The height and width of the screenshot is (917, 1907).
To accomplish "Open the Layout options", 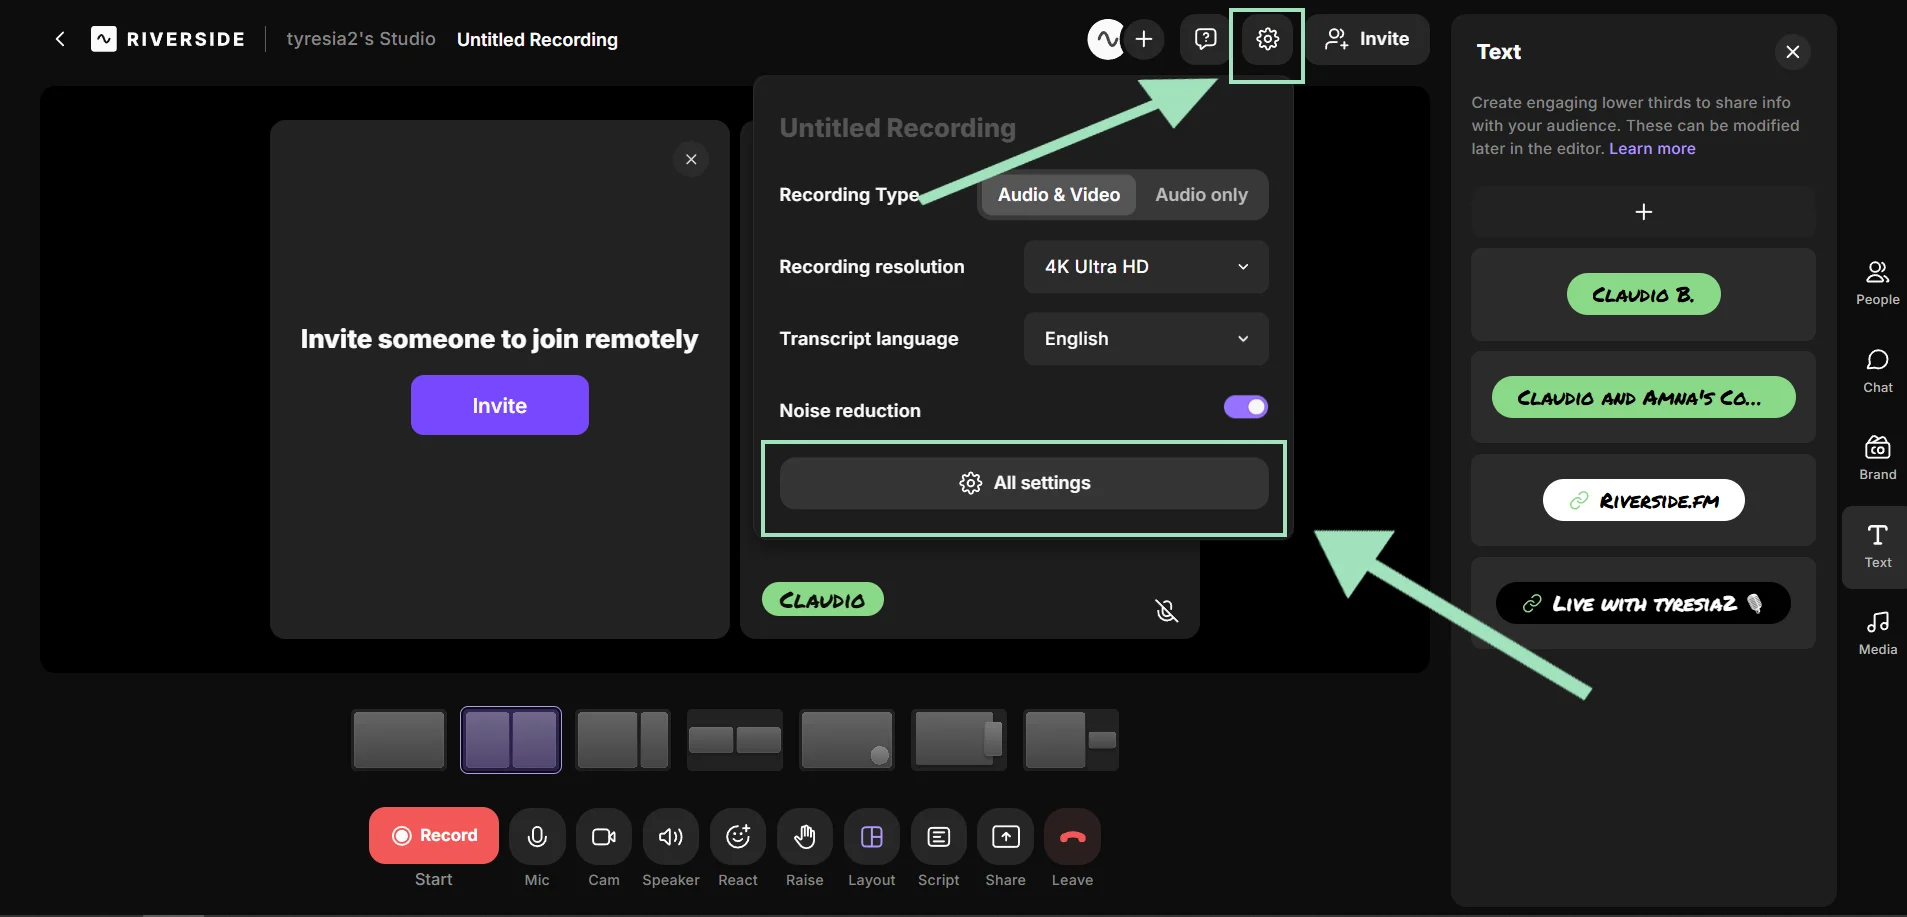I will (x=872, y=836).
